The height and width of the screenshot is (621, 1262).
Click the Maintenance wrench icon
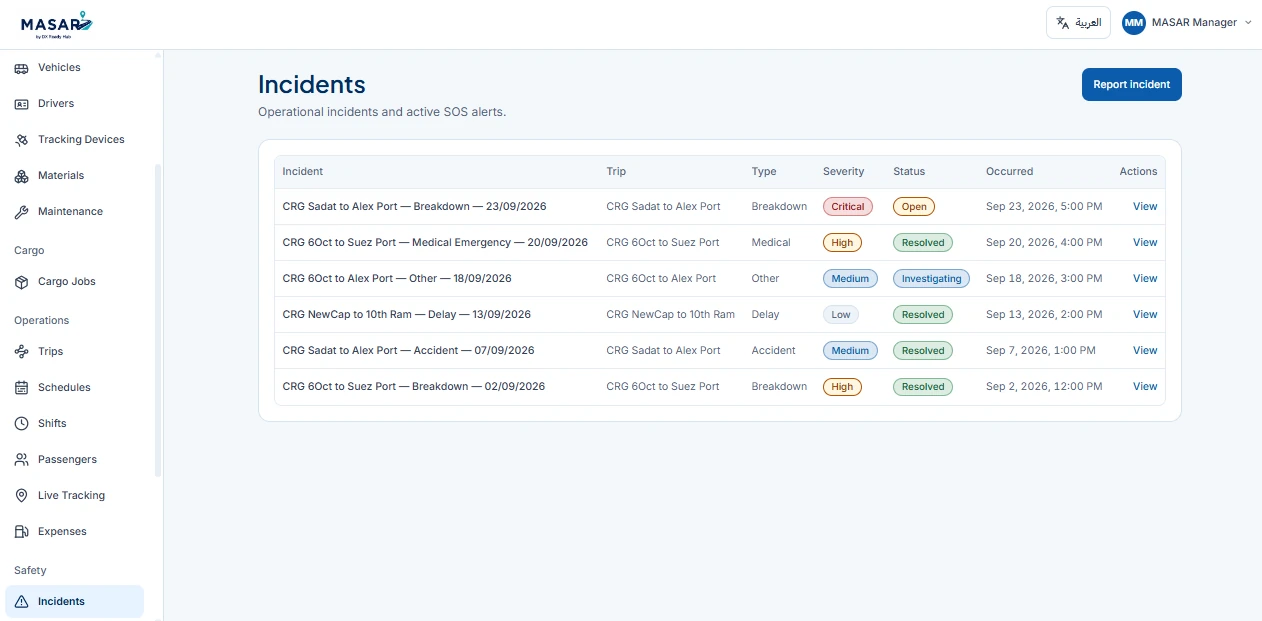[21, 212]
